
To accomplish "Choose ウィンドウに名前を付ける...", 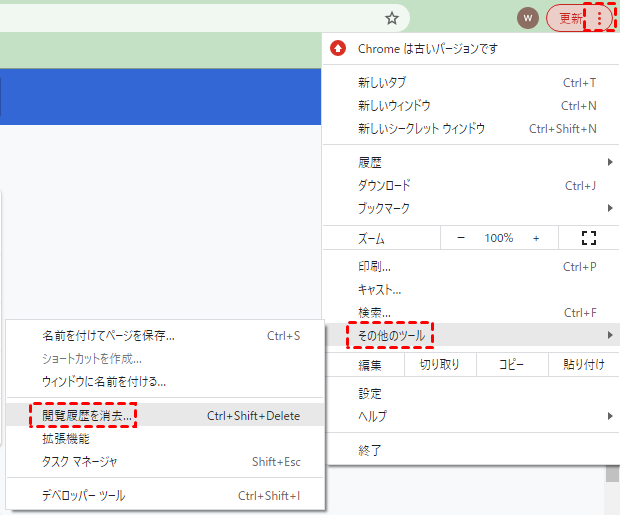I will click(x=165, y=382).
